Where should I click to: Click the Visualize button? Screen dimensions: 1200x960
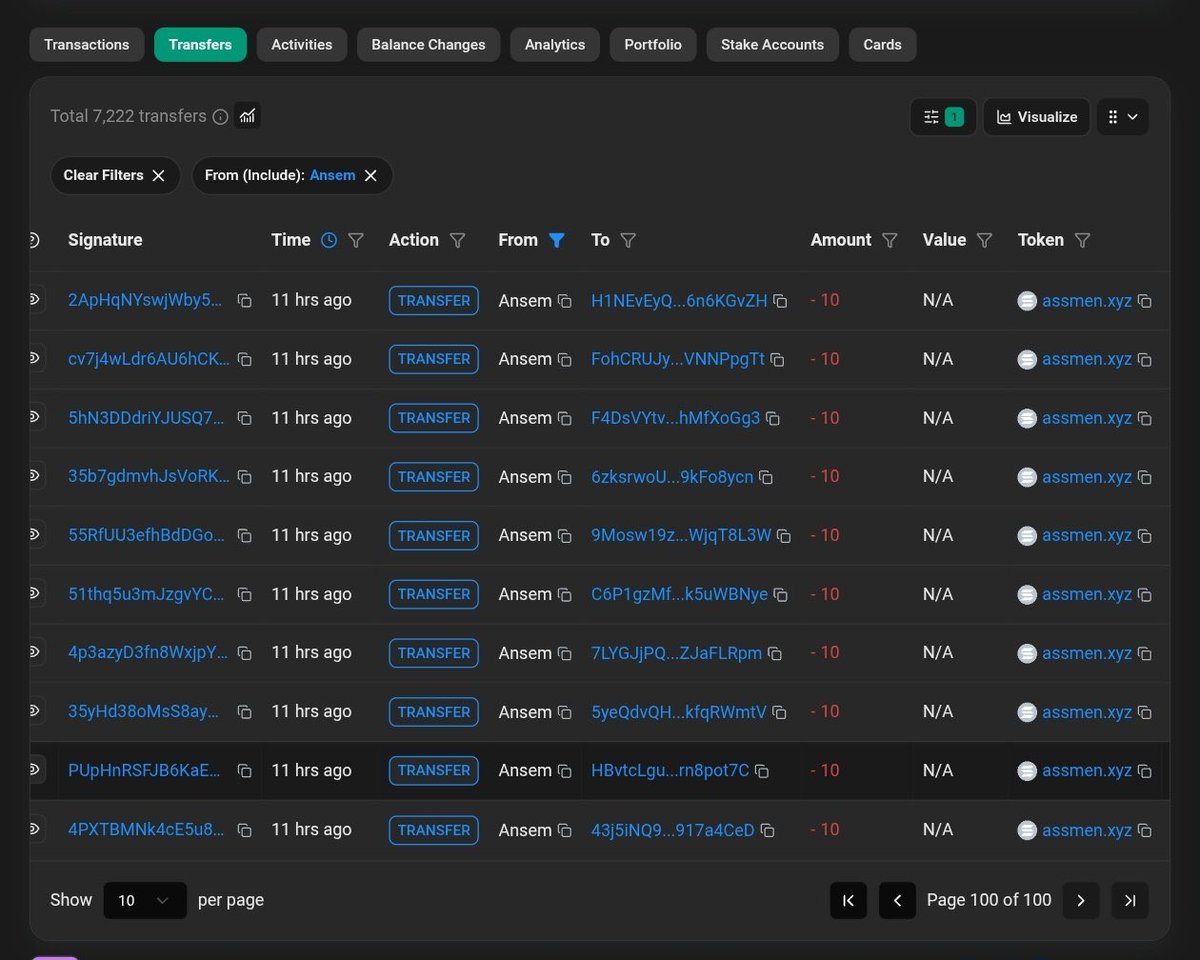pyautogui.click(x=1036, y=117)
